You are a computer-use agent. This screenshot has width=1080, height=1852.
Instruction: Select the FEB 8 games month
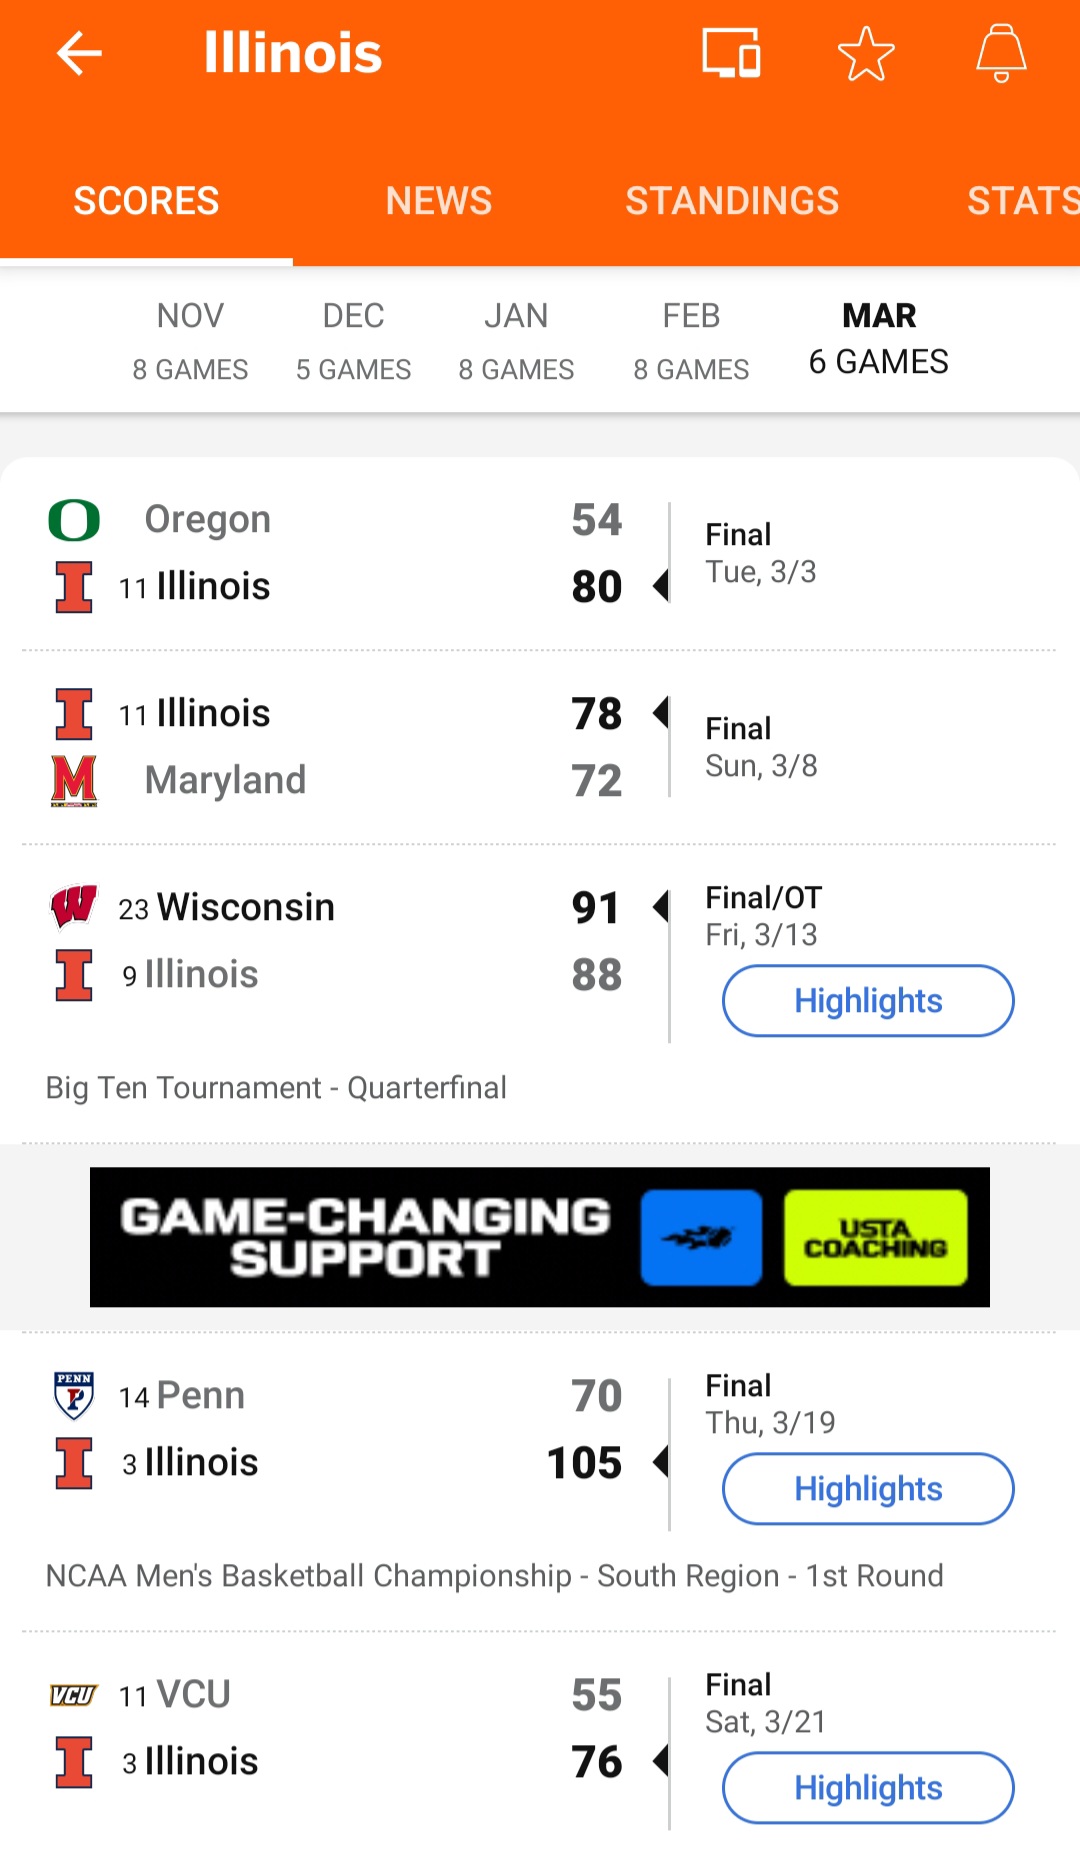(691, 341)
